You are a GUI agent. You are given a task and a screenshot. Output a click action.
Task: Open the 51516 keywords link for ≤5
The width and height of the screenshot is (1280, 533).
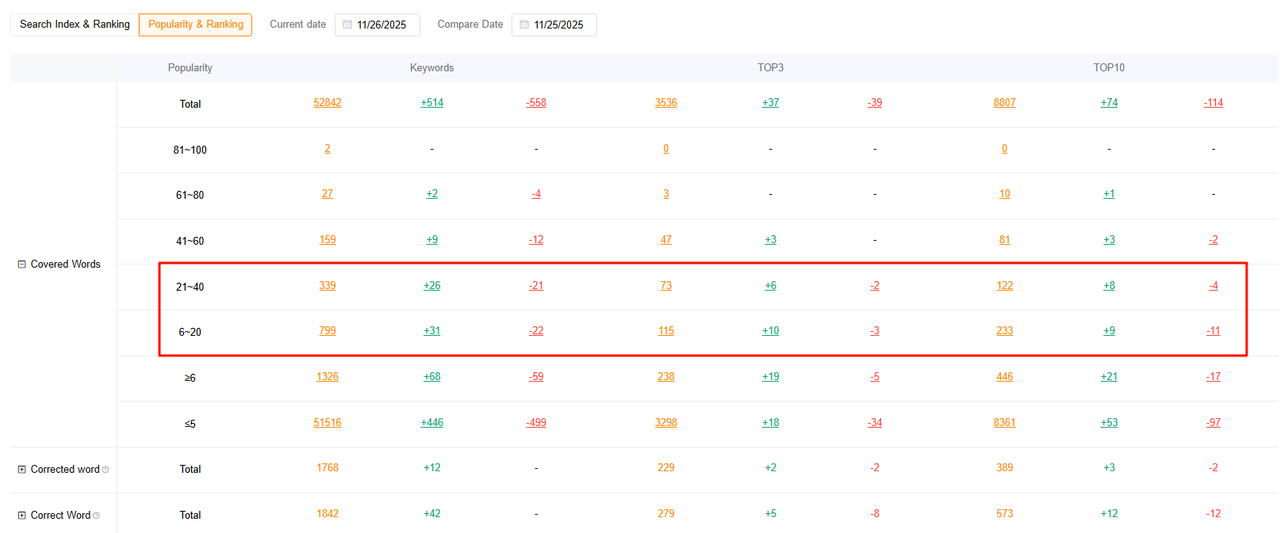(x=327, y=423)
